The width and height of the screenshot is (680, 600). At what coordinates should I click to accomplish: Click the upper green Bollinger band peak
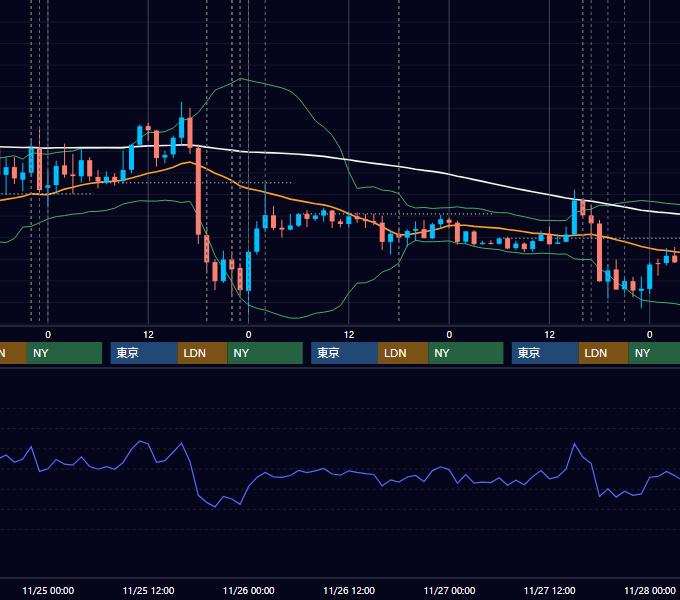coord(241,79)
